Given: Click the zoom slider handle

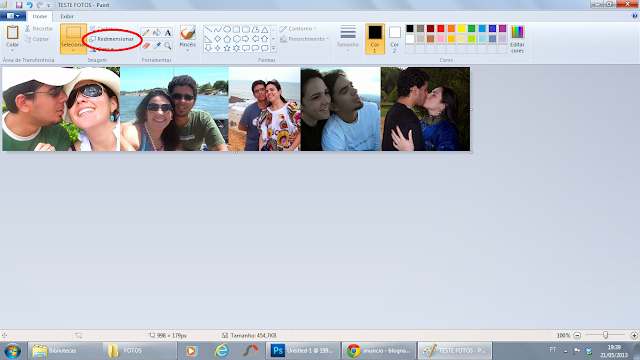Looking at the screenshot, I should point(606,336).
